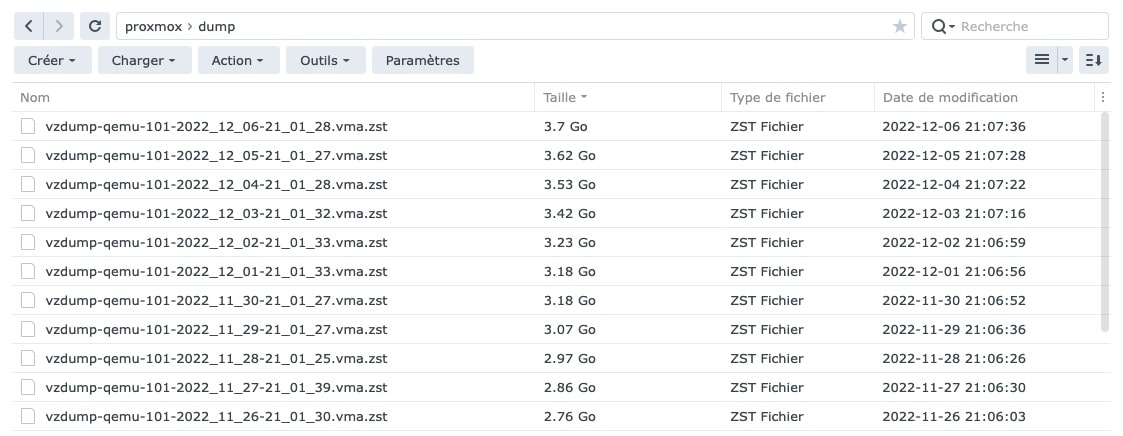
Task: Click the forward navigation arrow
Action: pos(60,27)
